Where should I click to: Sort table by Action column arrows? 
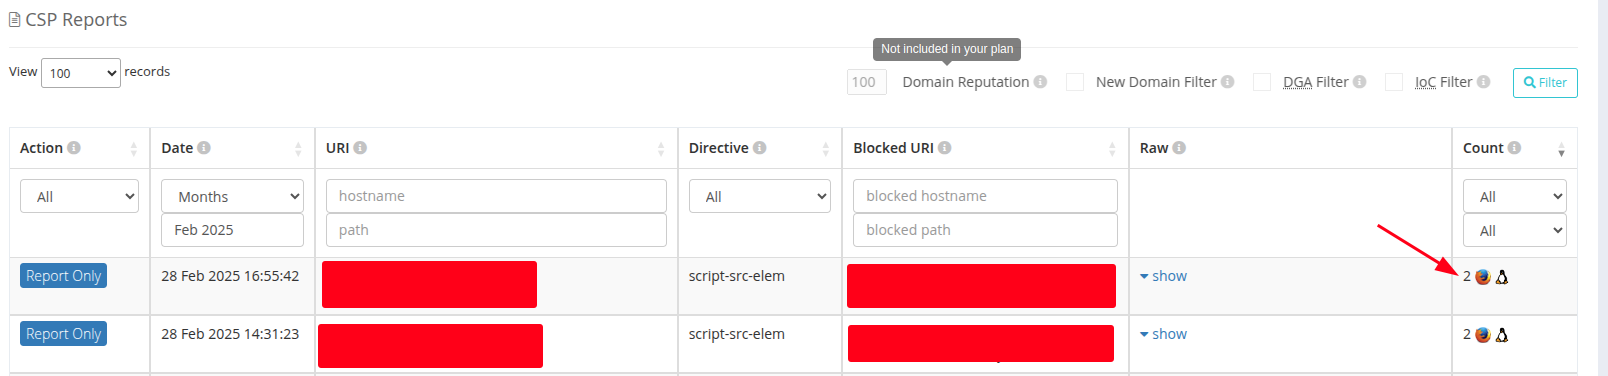[134, 149]
